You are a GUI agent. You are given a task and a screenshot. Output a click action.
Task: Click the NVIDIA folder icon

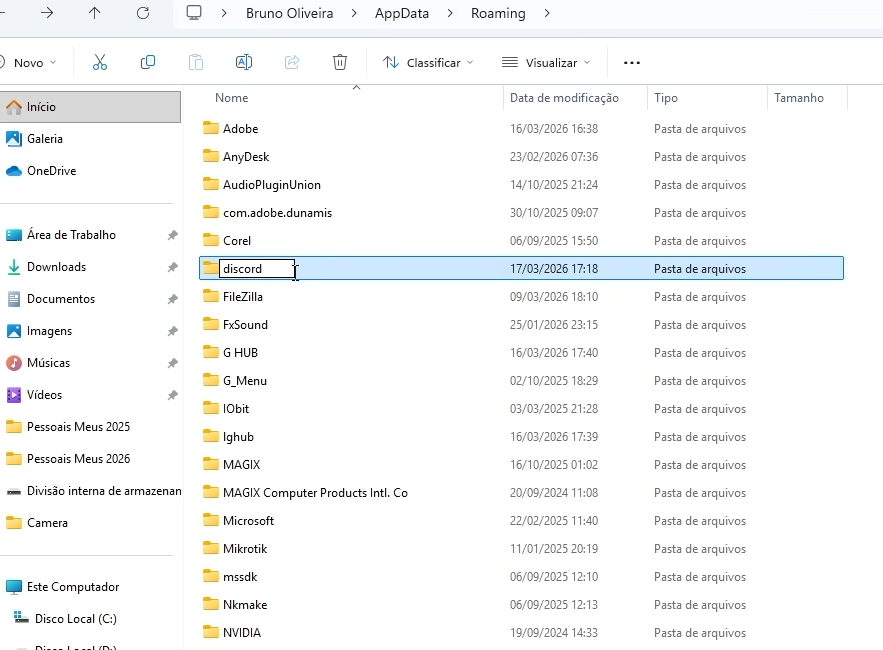tap(211, 633)
